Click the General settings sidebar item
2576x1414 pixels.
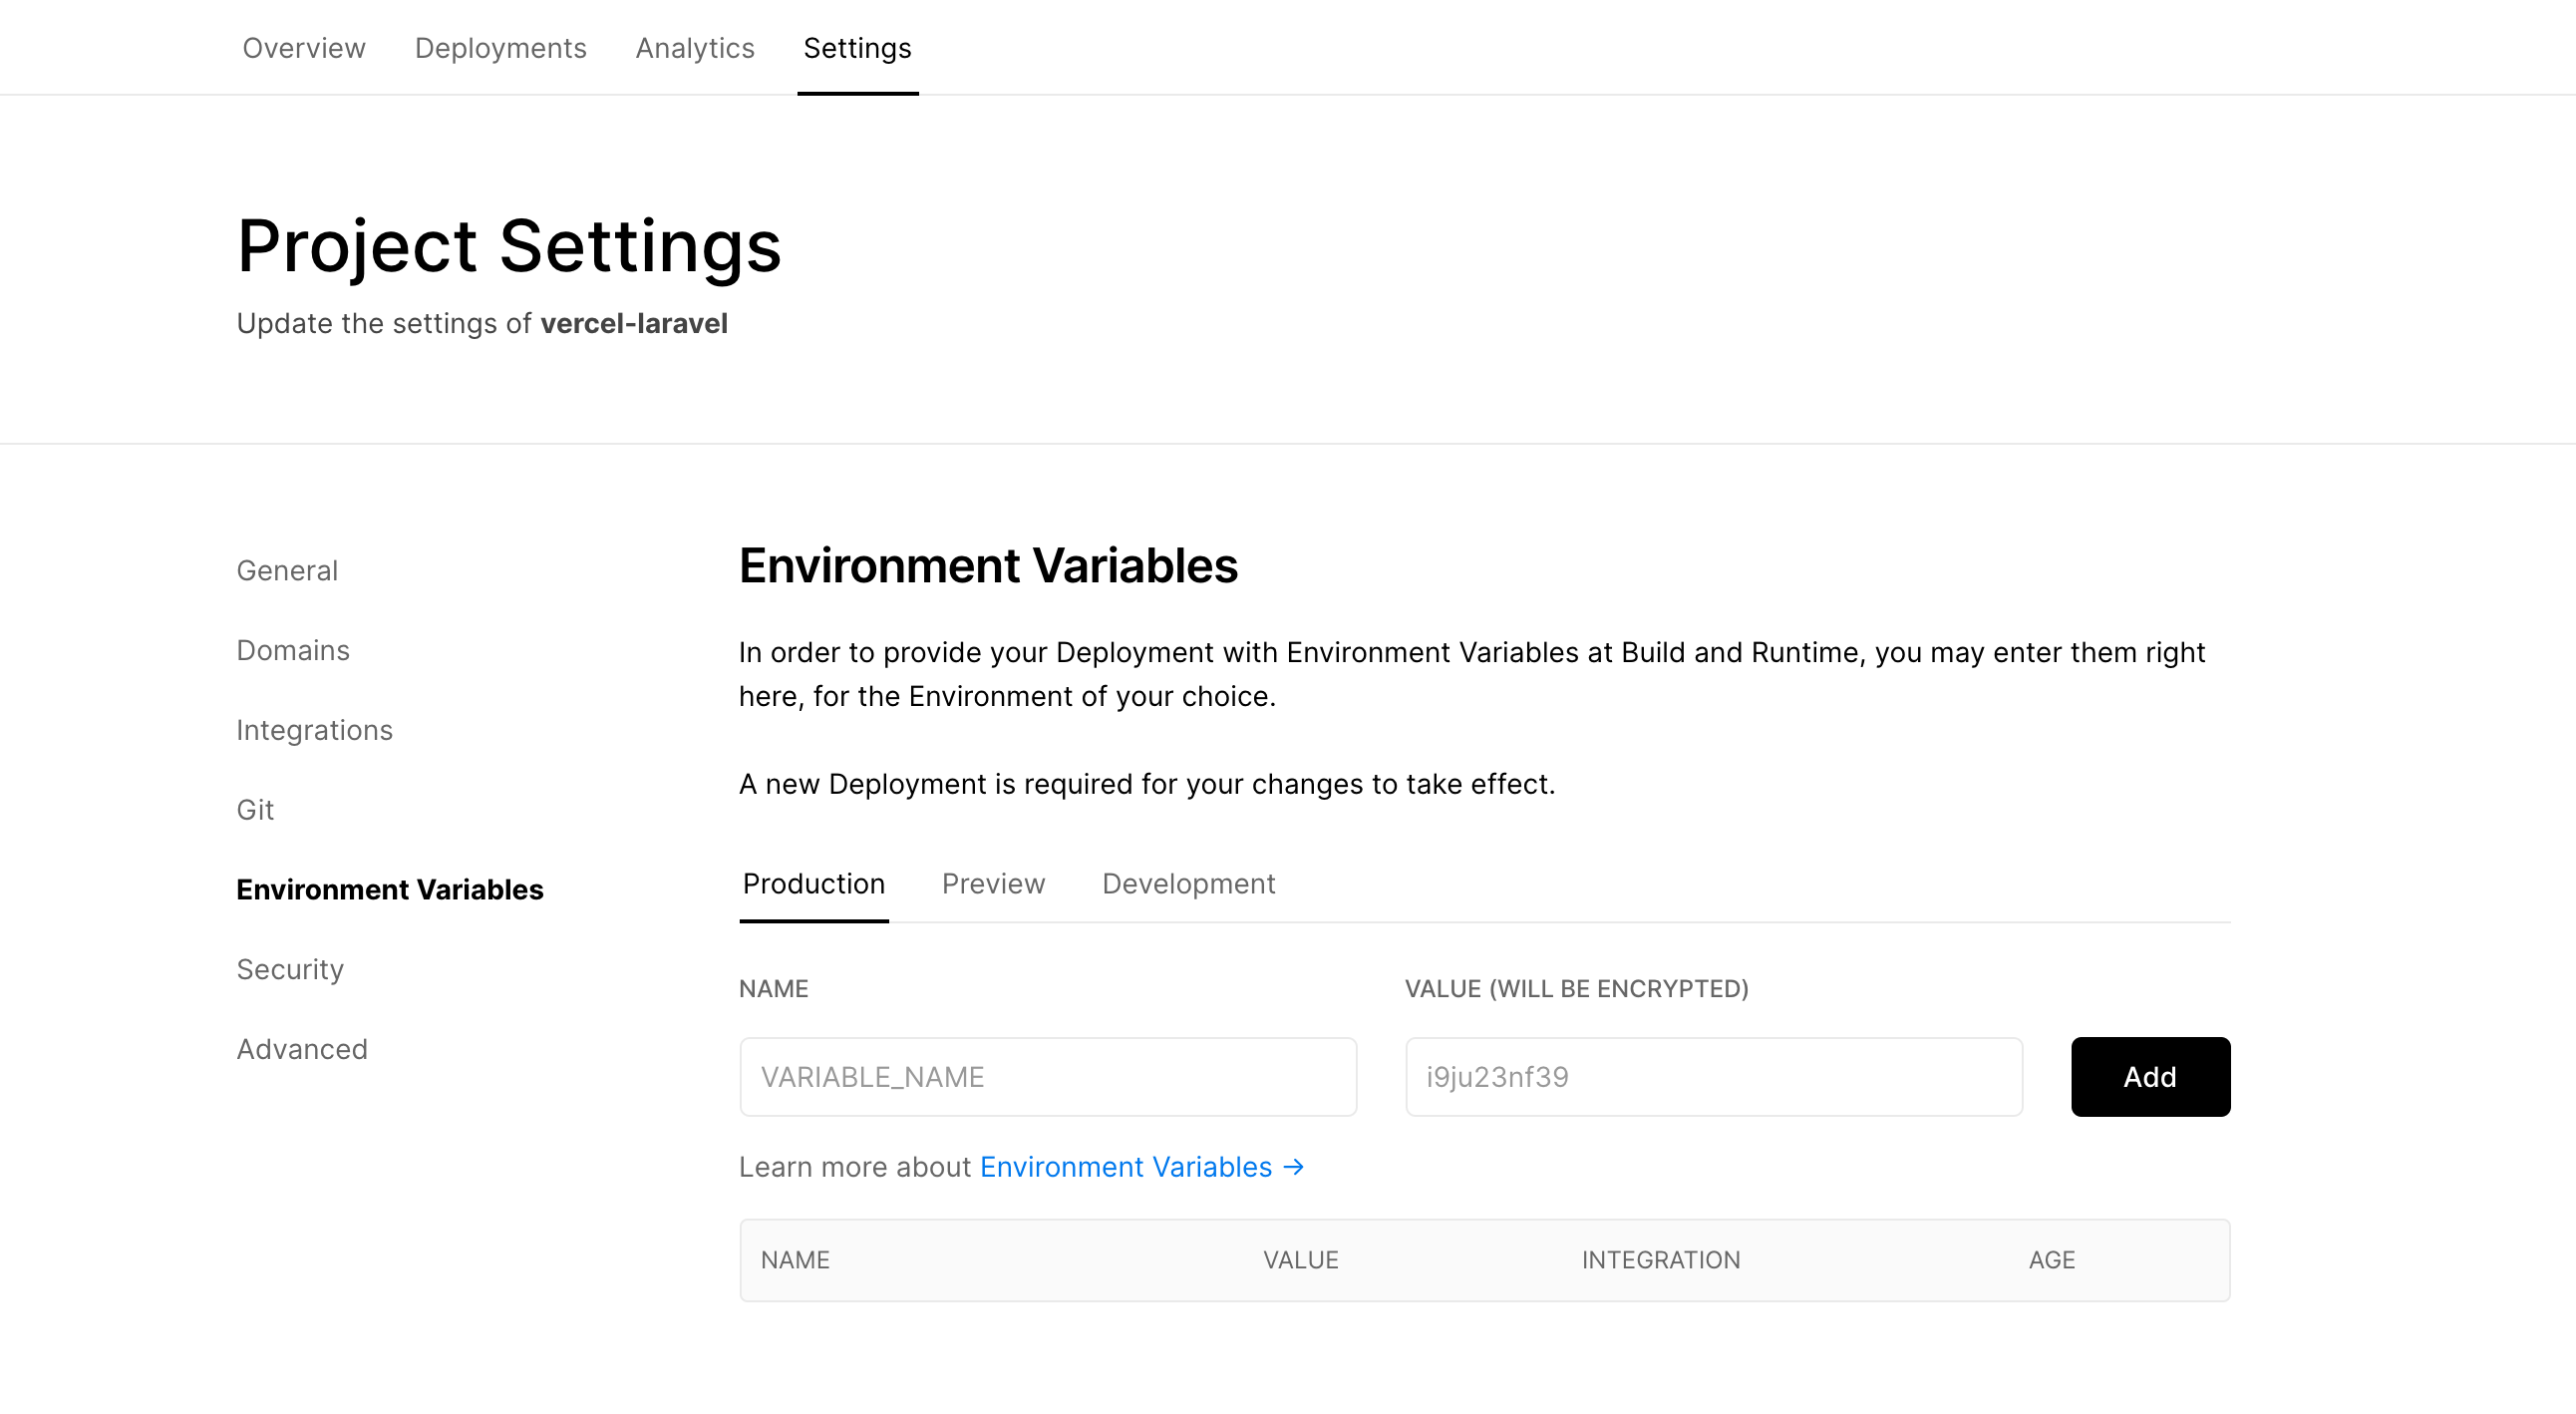click(x=287, y=569)
